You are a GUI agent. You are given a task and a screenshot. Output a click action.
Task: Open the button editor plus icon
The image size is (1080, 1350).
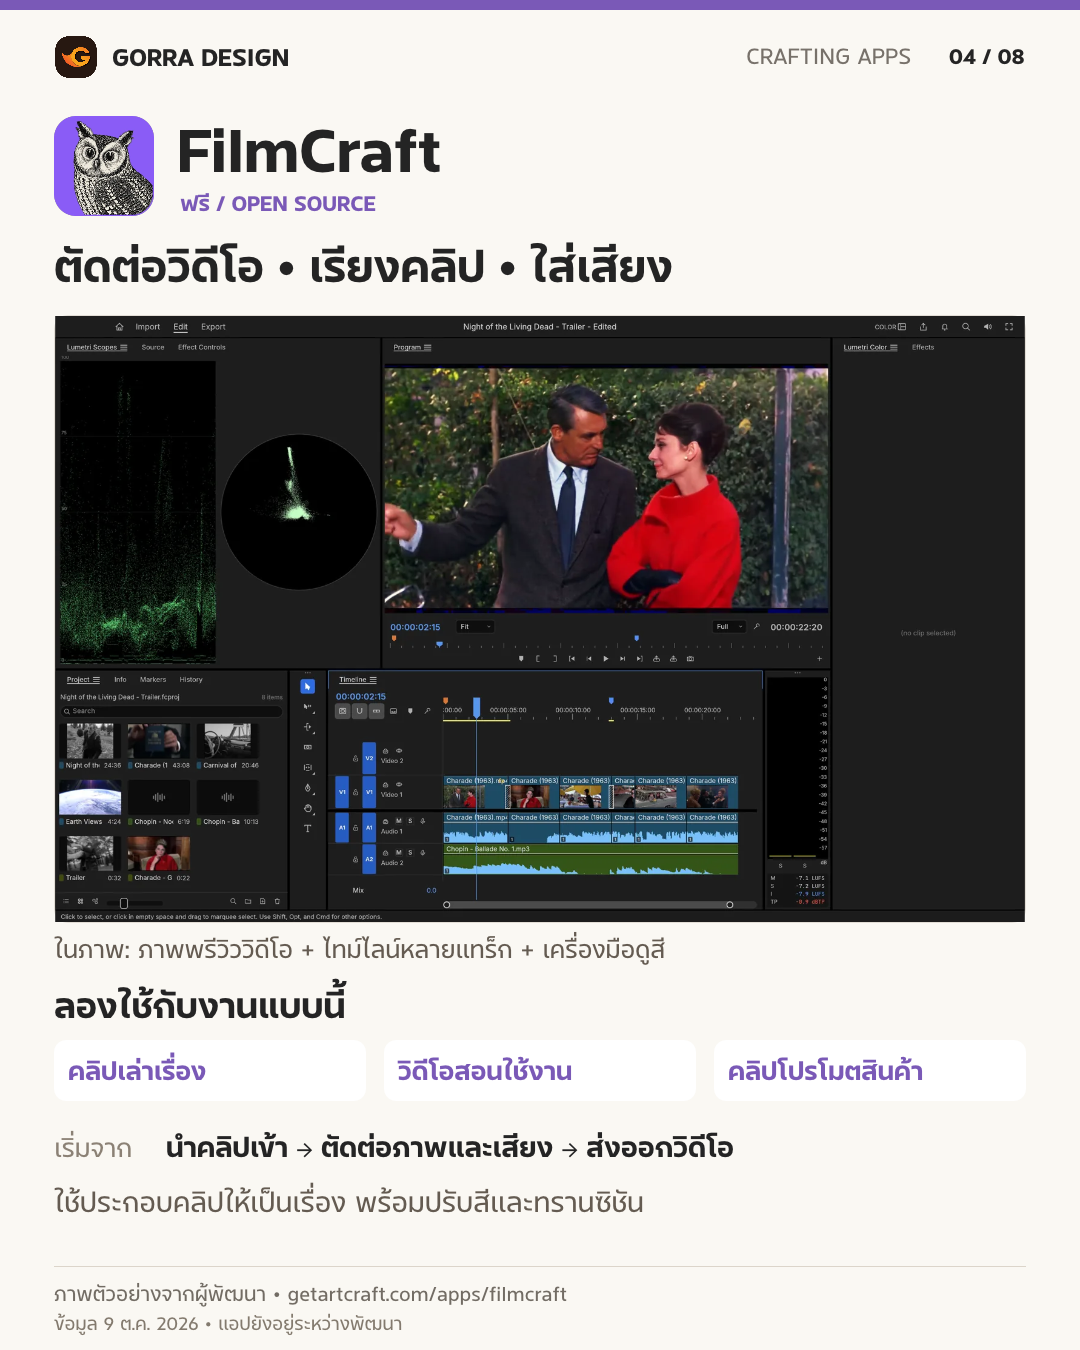(x=819, y=659)
